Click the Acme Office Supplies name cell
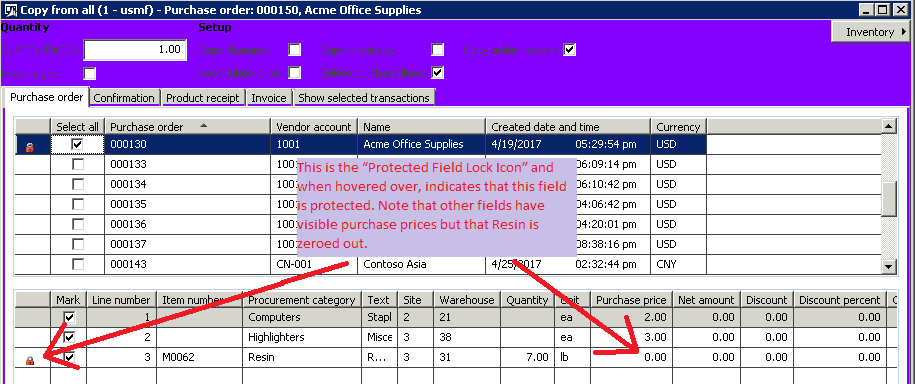This screenshot has width=915, height=384. click(x=421, y=144)
